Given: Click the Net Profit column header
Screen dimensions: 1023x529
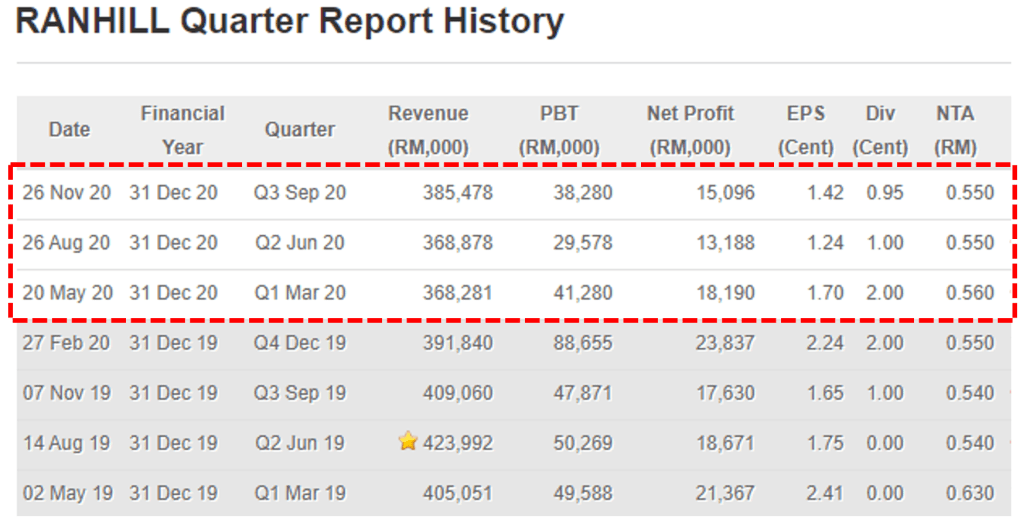Looking at the screenshot, I should 690,130.
